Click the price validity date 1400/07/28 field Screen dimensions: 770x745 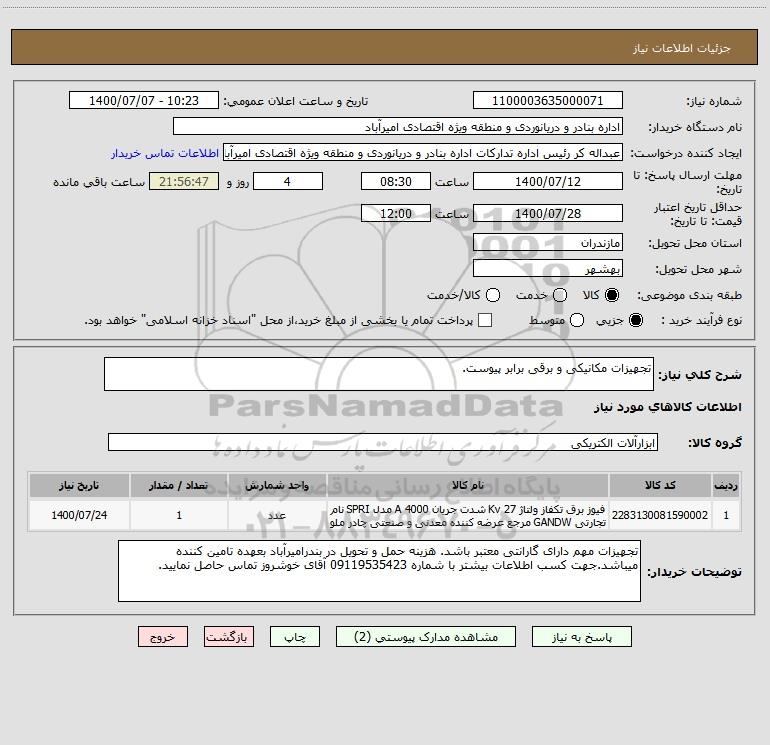548,213
